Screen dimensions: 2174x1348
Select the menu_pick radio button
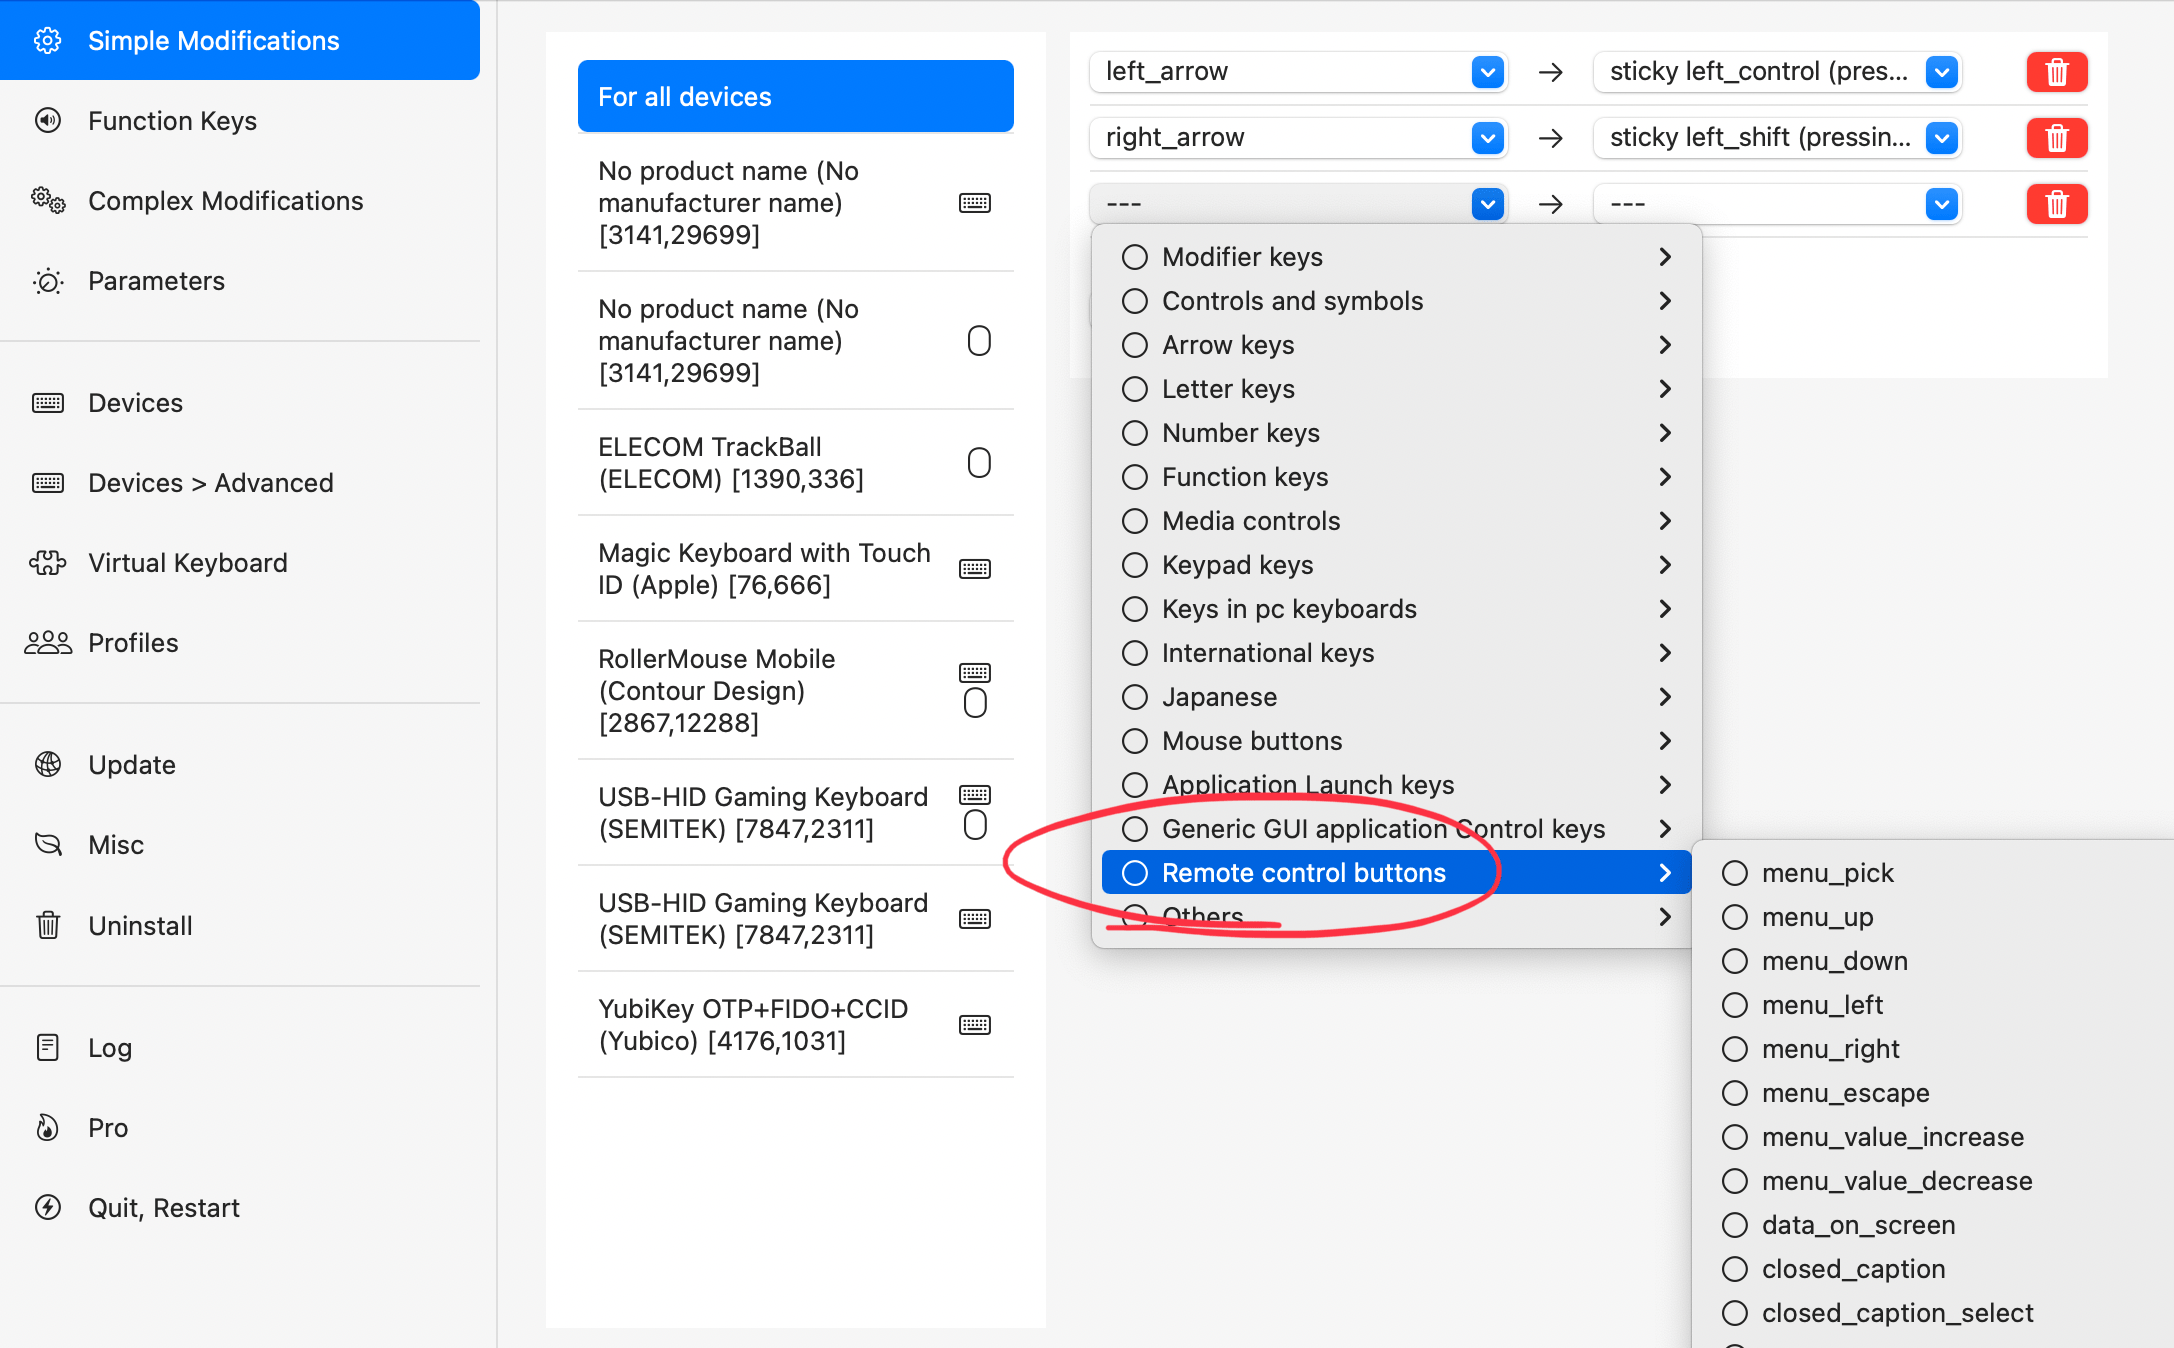(1735, 872)
